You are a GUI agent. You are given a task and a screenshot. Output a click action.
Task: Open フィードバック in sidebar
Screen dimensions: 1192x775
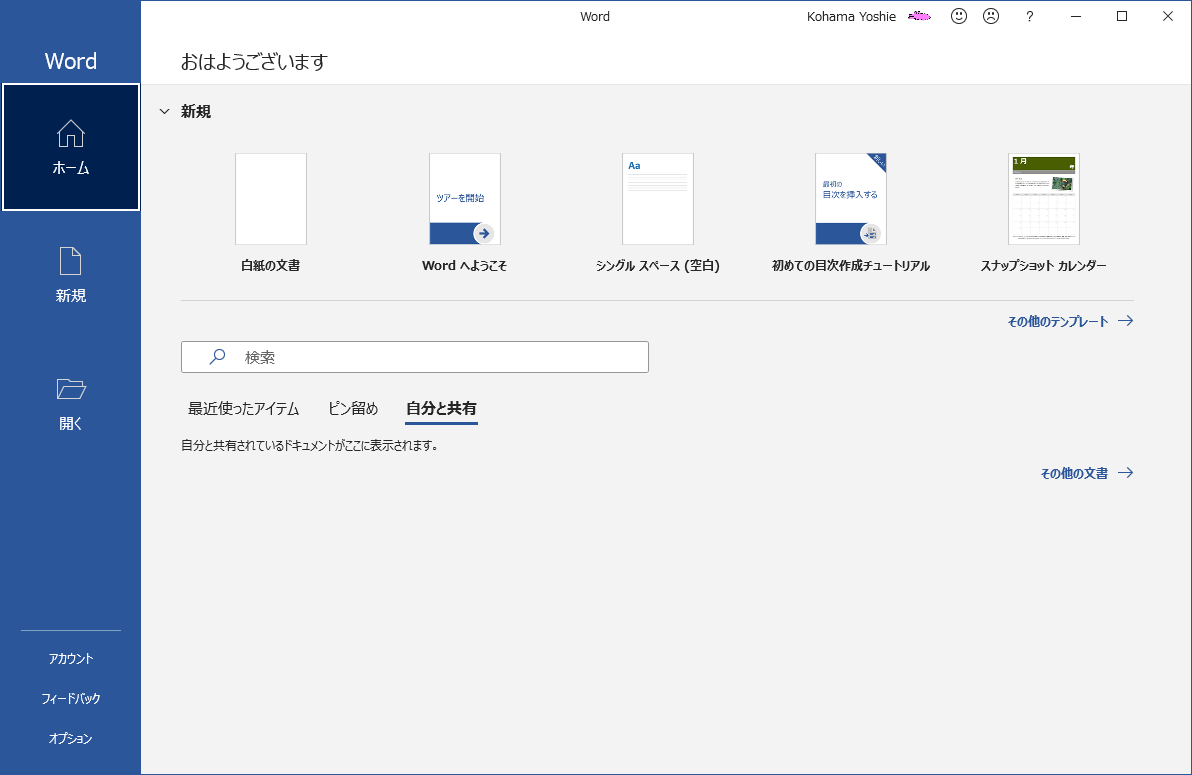[71, 698]
